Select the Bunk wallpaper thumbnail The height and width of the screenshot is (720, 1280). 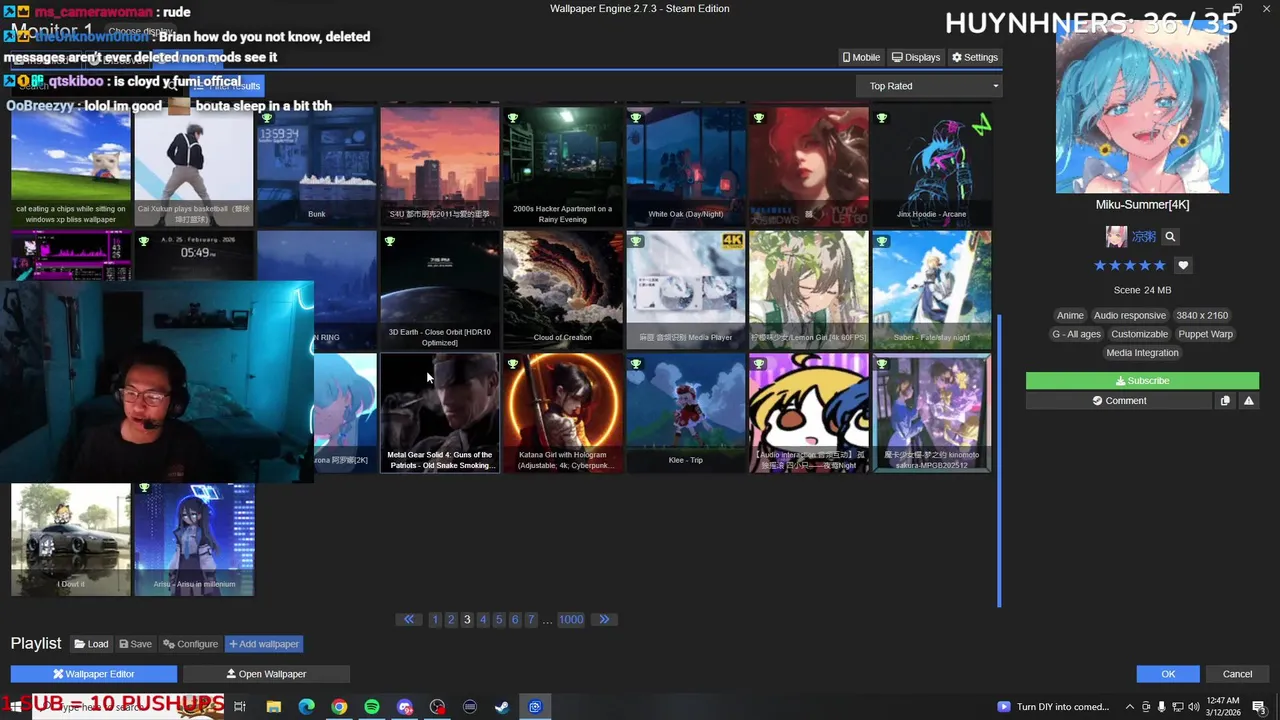[317, 166]
